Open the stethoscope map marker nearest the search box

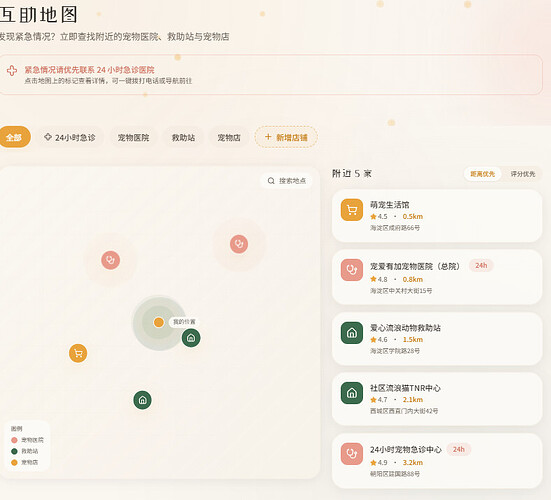point(239,244)
